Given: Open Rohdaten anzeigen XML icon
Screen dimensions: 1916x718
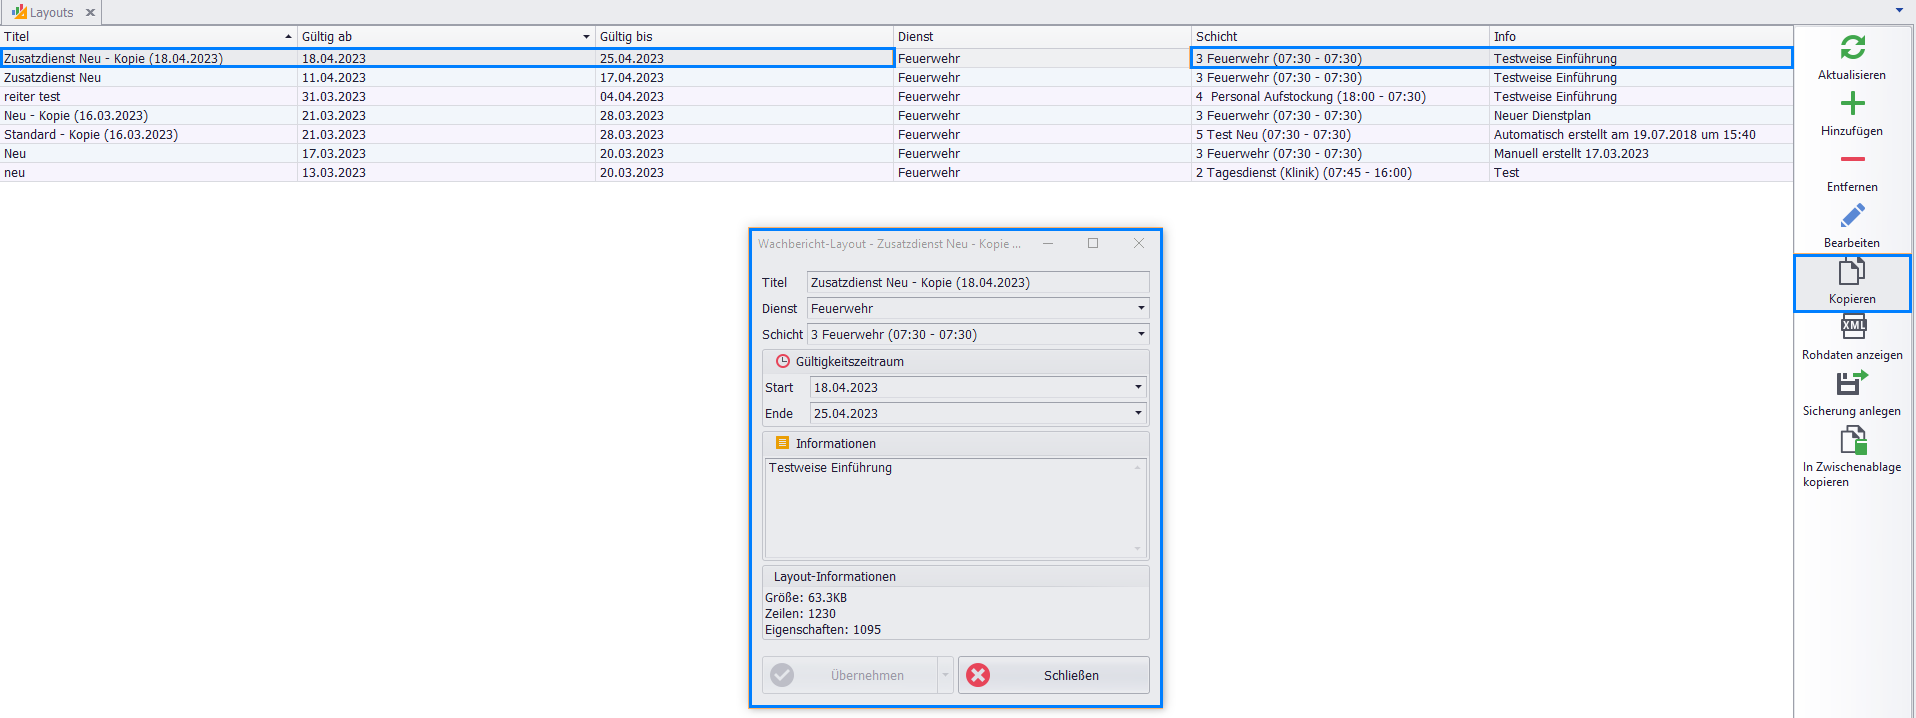Looking at the screenshot, I should 1852,328.
